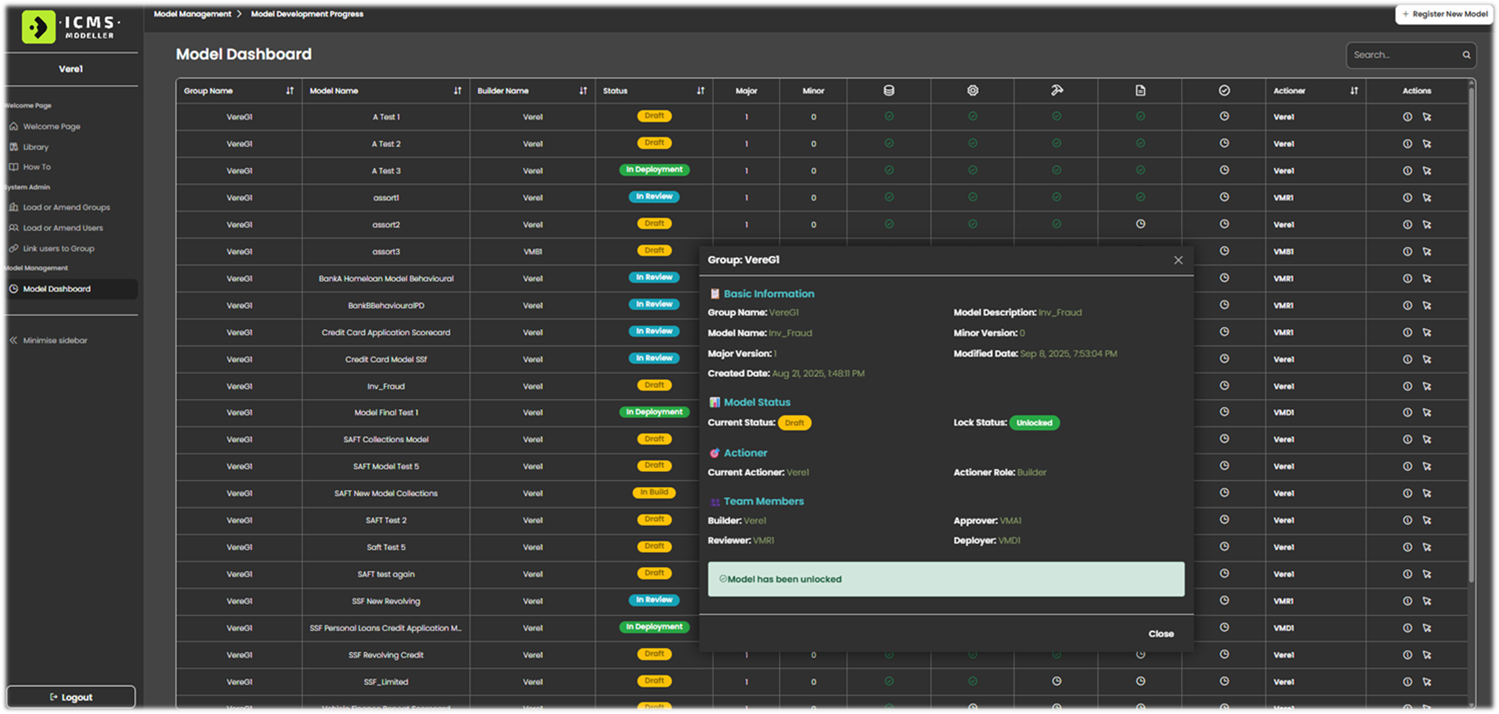Click Close button at bottom of dialog
The height and width of the screenshot is (714, 1499).
coord(1161,634)
